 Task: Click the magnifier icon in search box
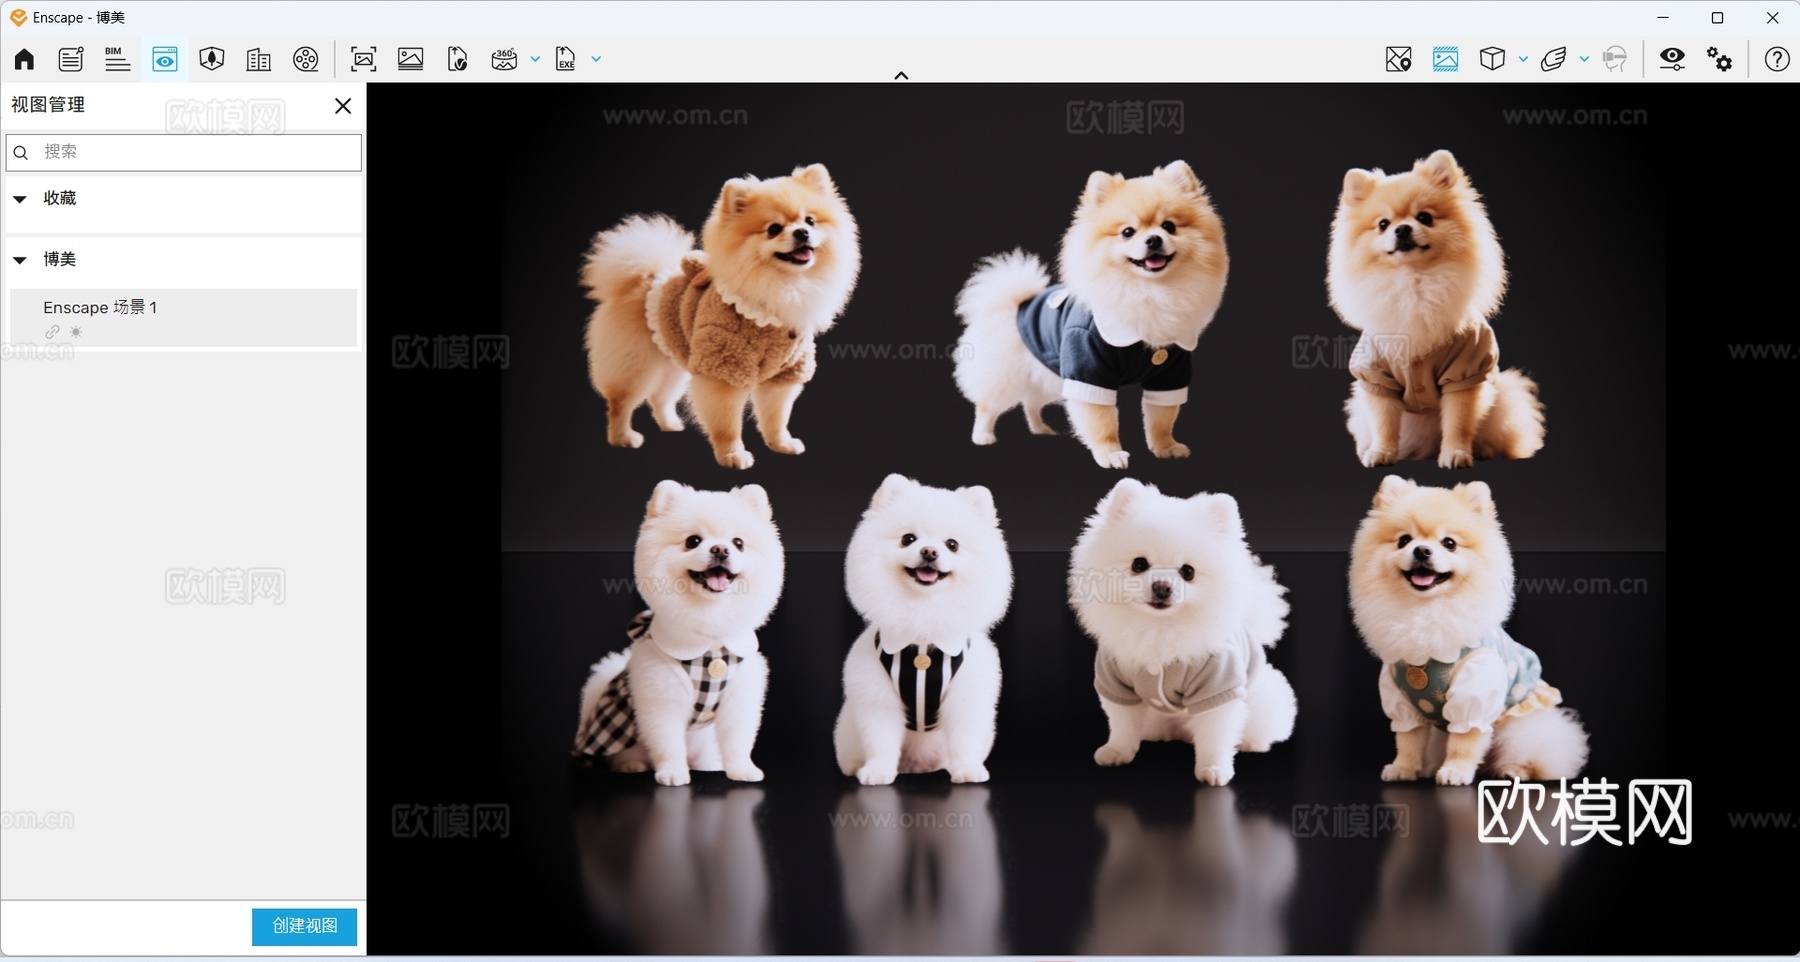[21, 153]
